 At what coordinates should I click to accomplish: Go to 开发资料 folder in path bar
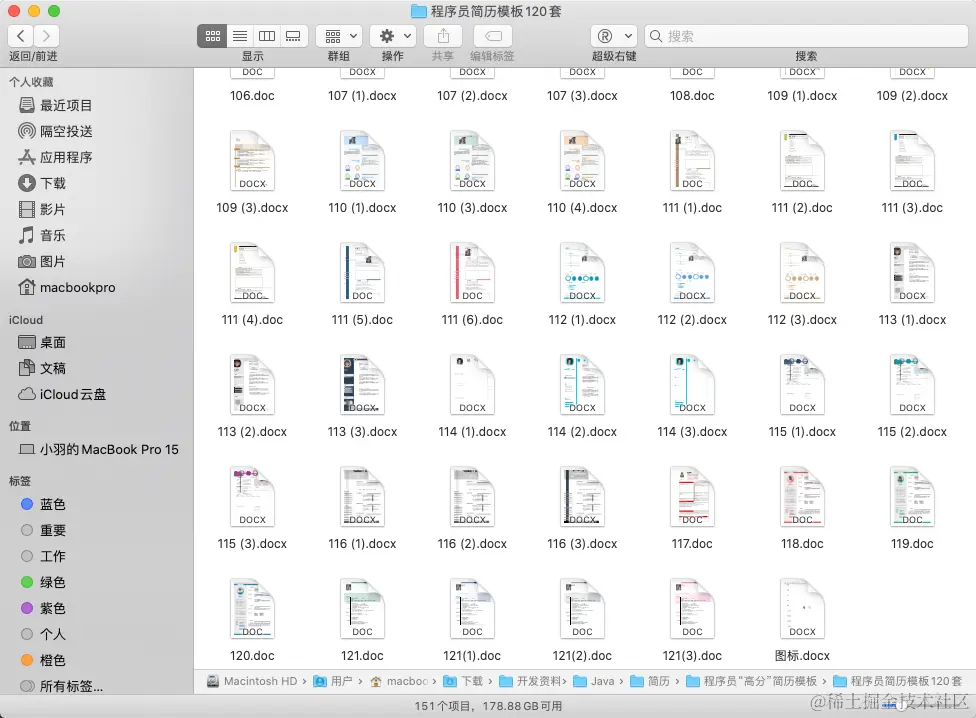530,681
